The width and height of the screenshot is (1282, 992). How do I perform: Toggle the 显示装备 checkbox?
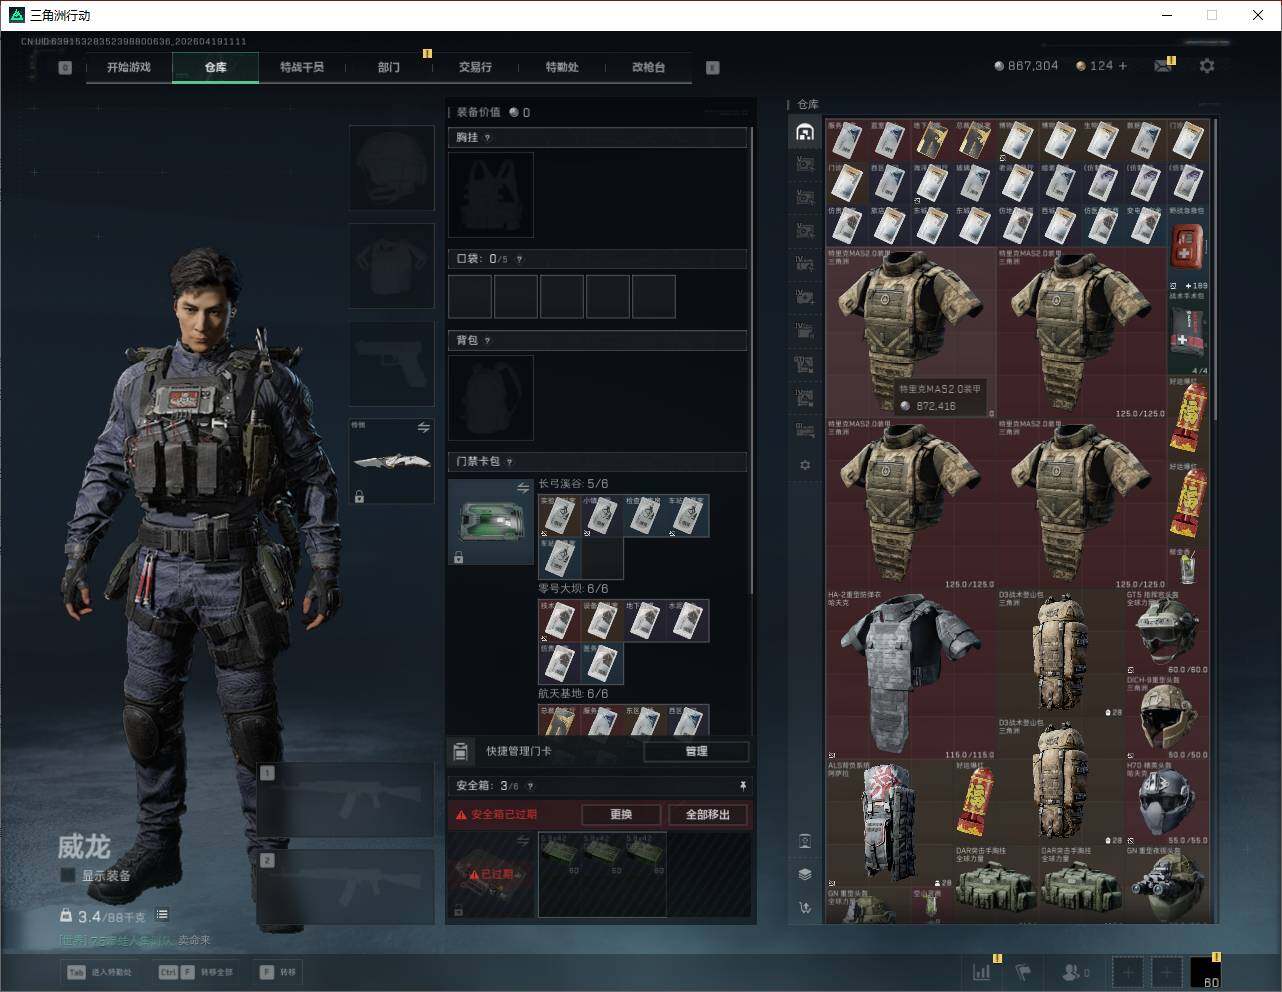tap(68, 875)
